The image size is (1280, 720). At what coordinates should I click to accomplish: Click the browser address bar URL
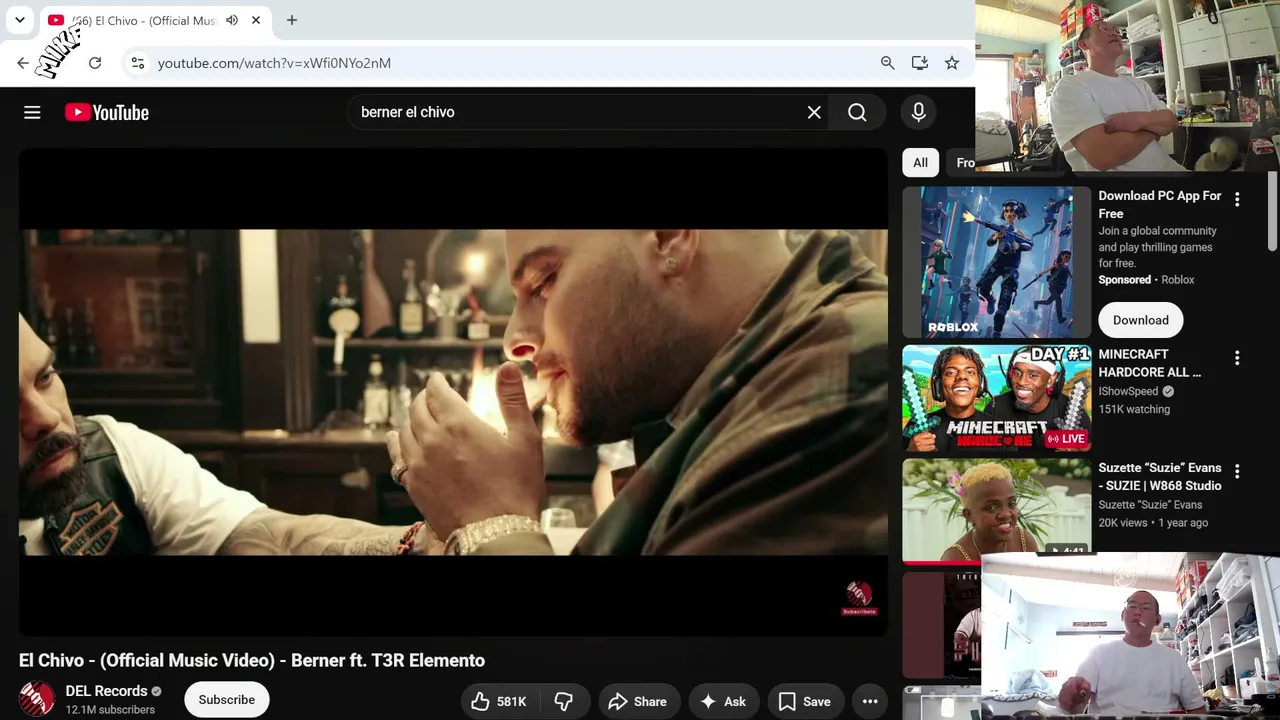click(x=274, y=63)
